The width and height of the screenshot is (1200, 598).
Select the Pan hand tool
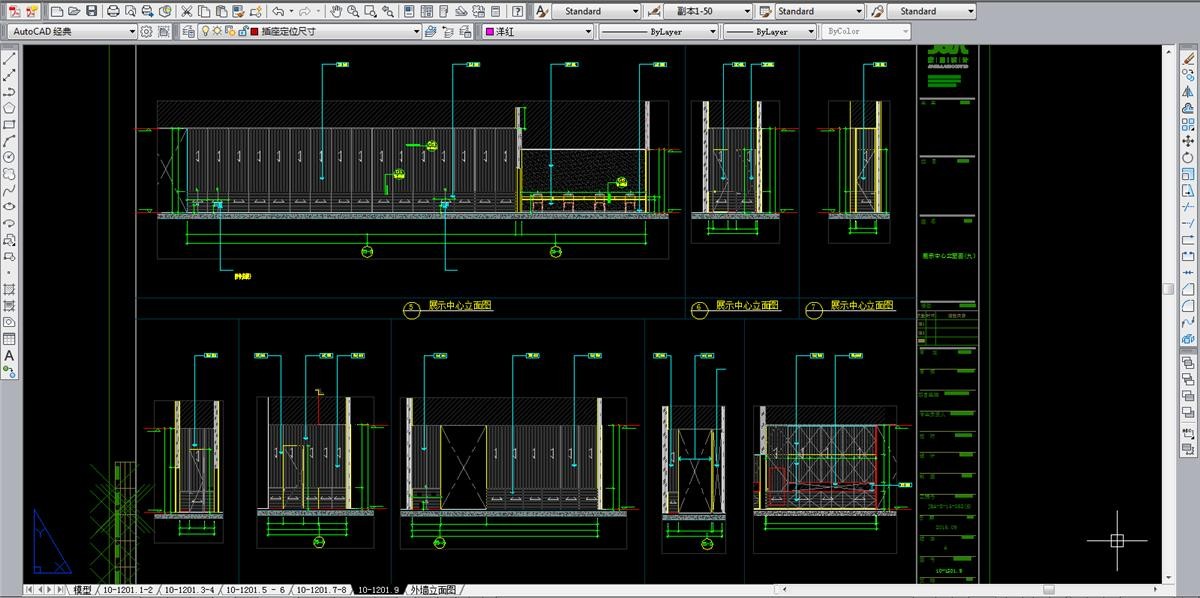click(336, 11)
